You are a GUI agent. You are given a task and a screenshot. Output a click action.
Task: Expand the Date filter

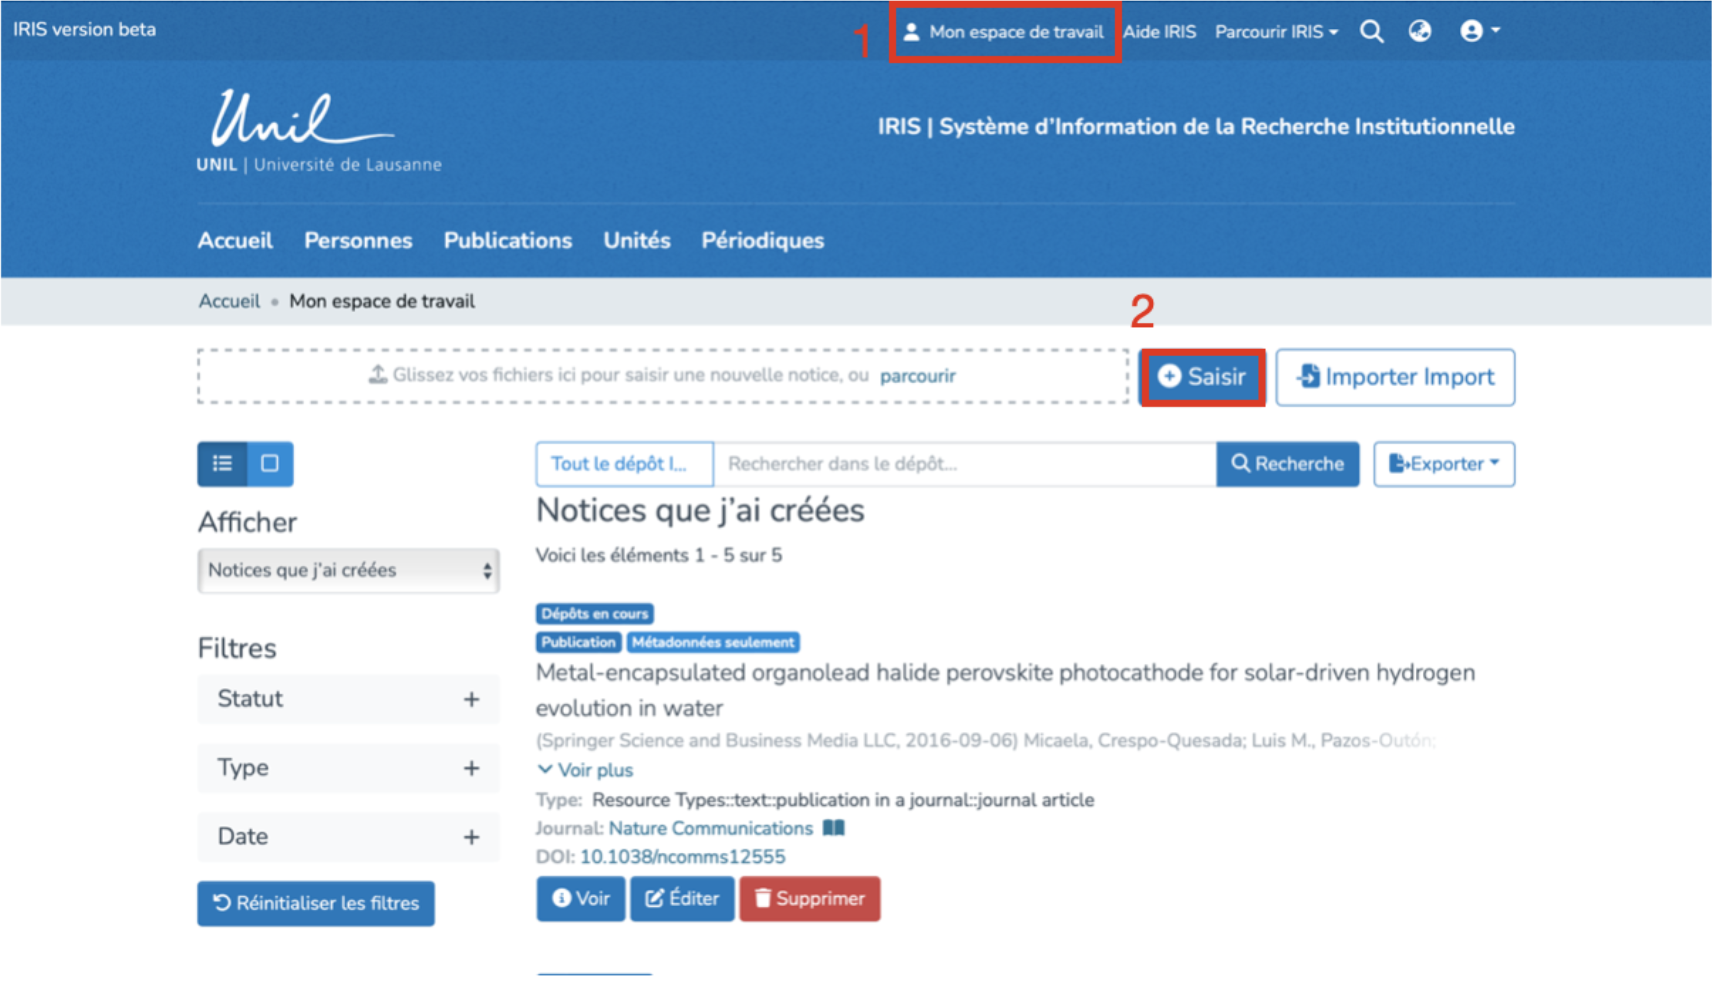coord(471,837)
